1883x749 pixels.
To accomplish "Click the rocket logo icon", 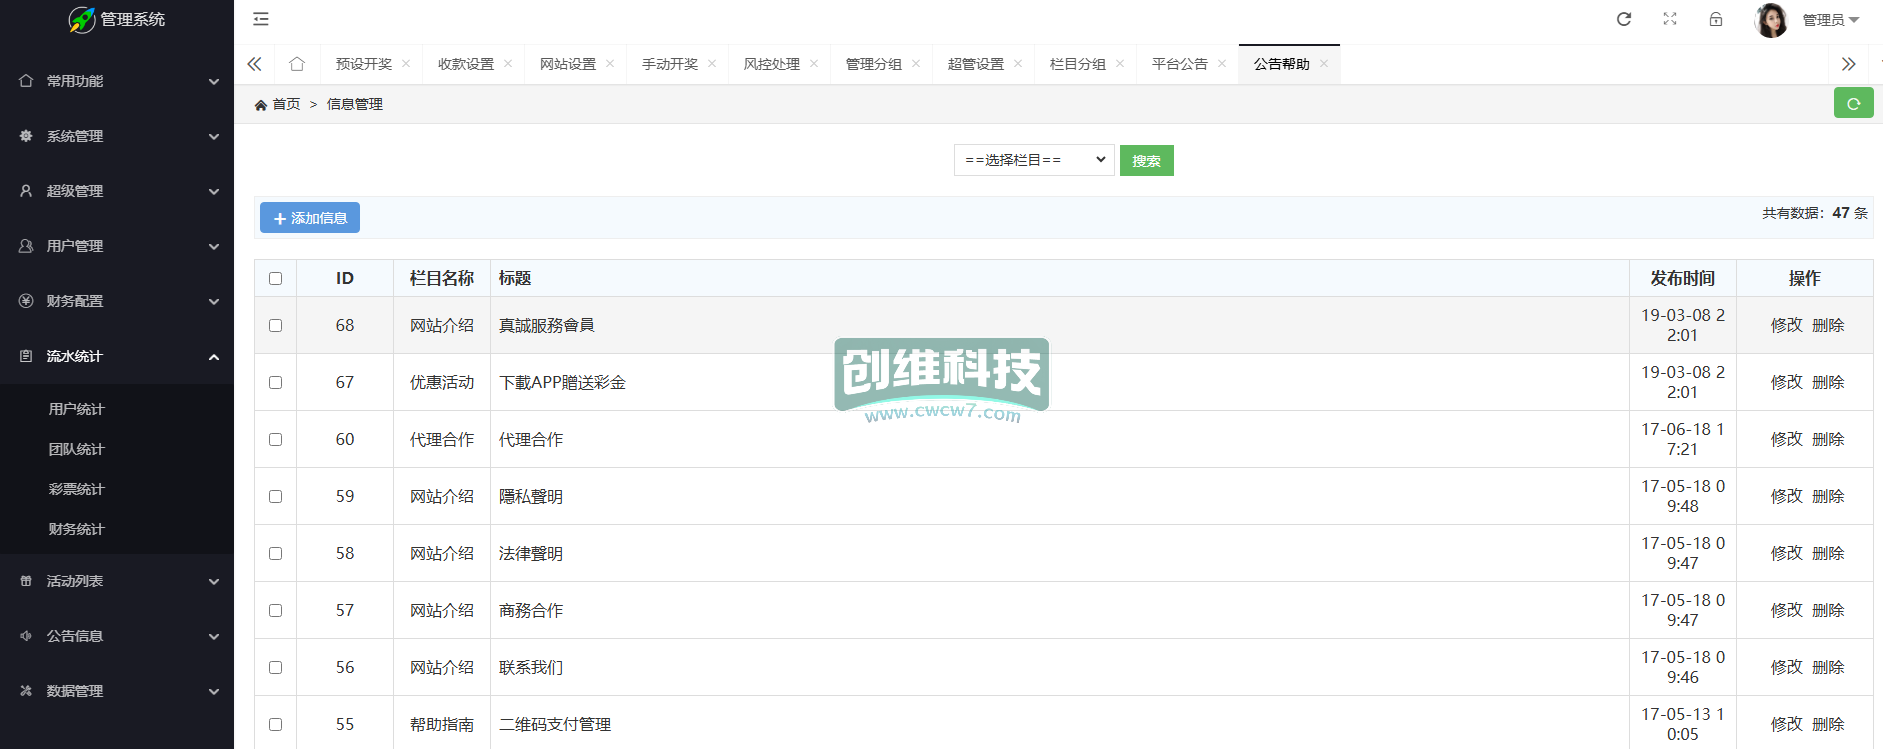I will pyautogui.click(x=82, y=19).
